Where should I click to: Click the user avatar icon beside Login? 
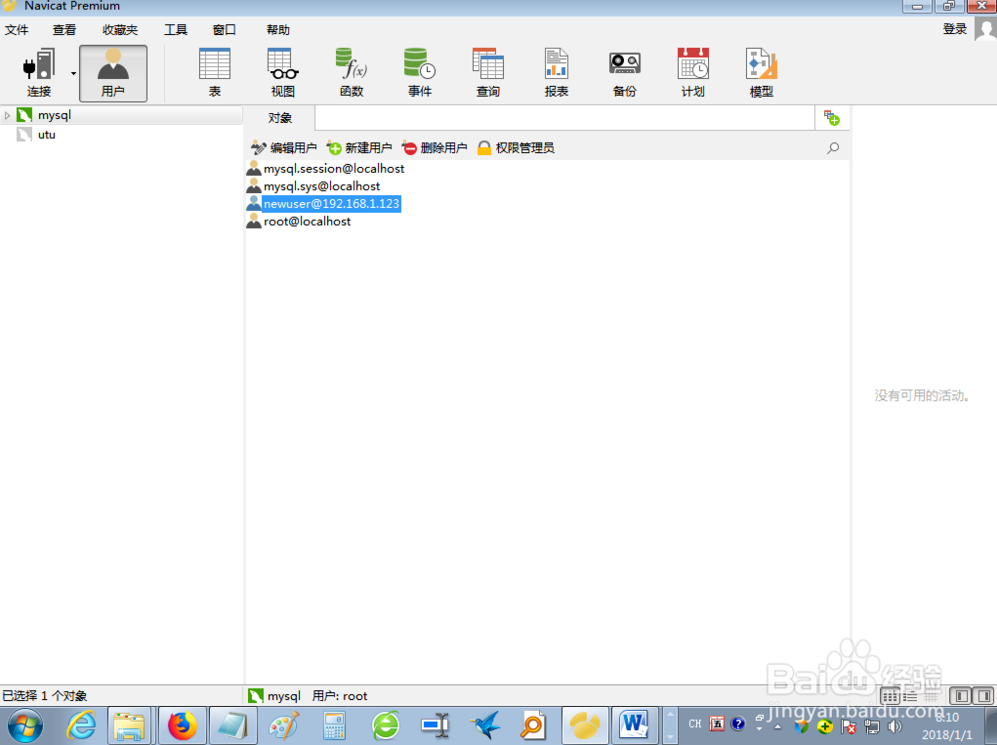pos(986,29)
